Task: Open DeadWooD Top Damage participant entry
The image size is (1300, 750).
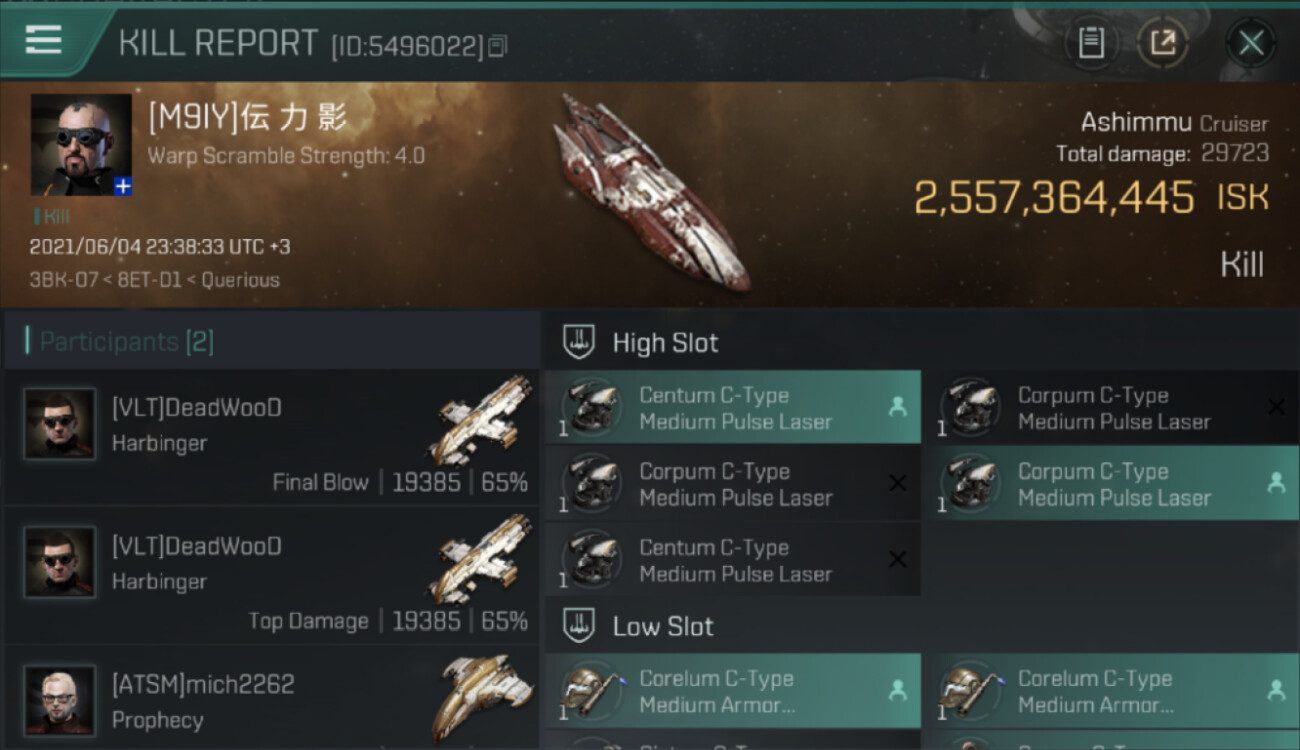Action: pos(270,577)
